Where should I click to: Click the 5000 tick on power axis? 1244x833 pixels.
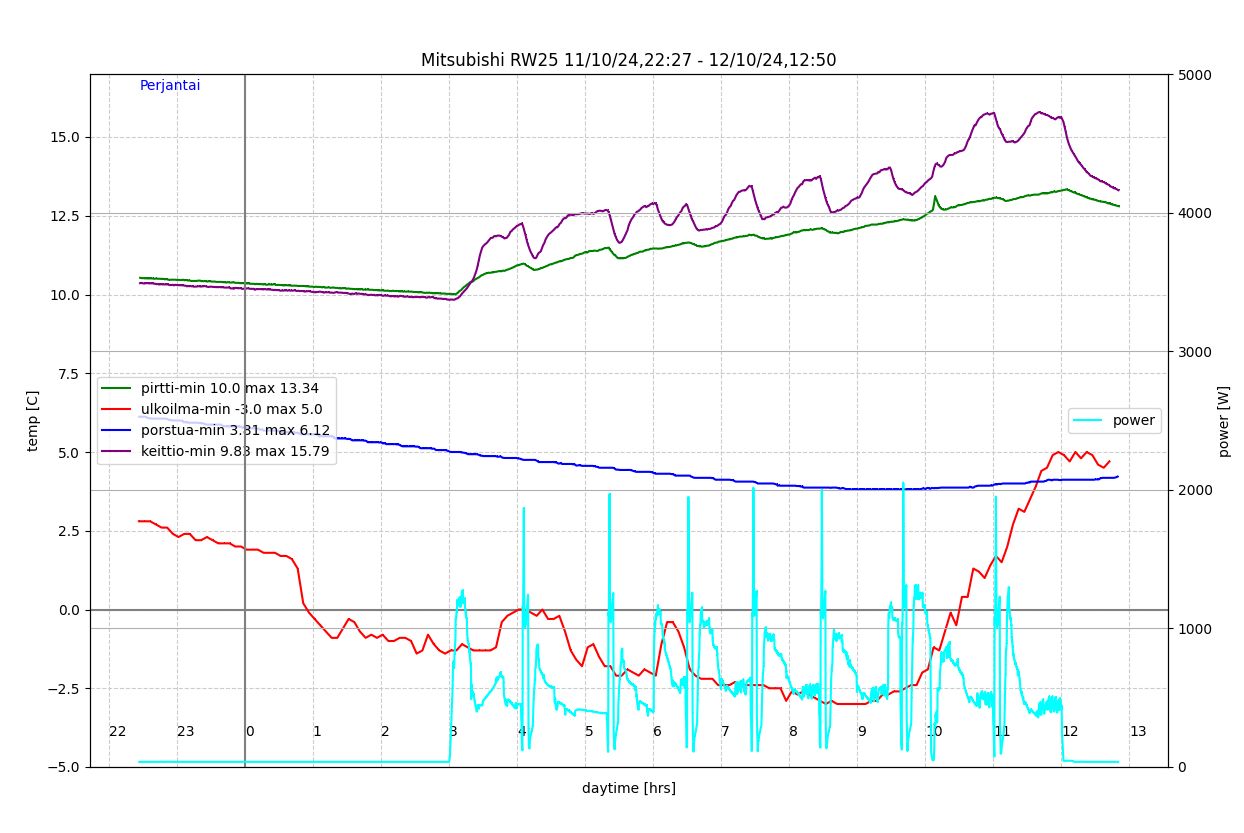(1194, 75)
